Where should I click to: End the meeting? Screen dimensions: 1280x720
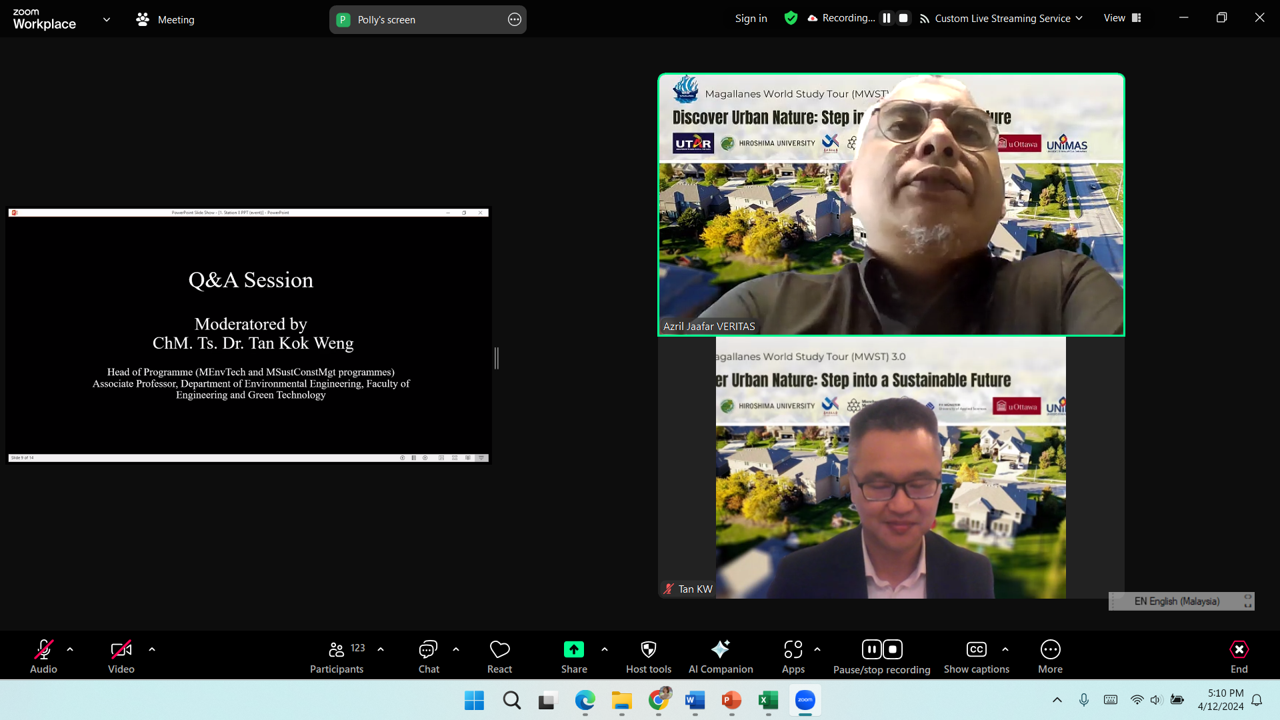pos(1239,656)
